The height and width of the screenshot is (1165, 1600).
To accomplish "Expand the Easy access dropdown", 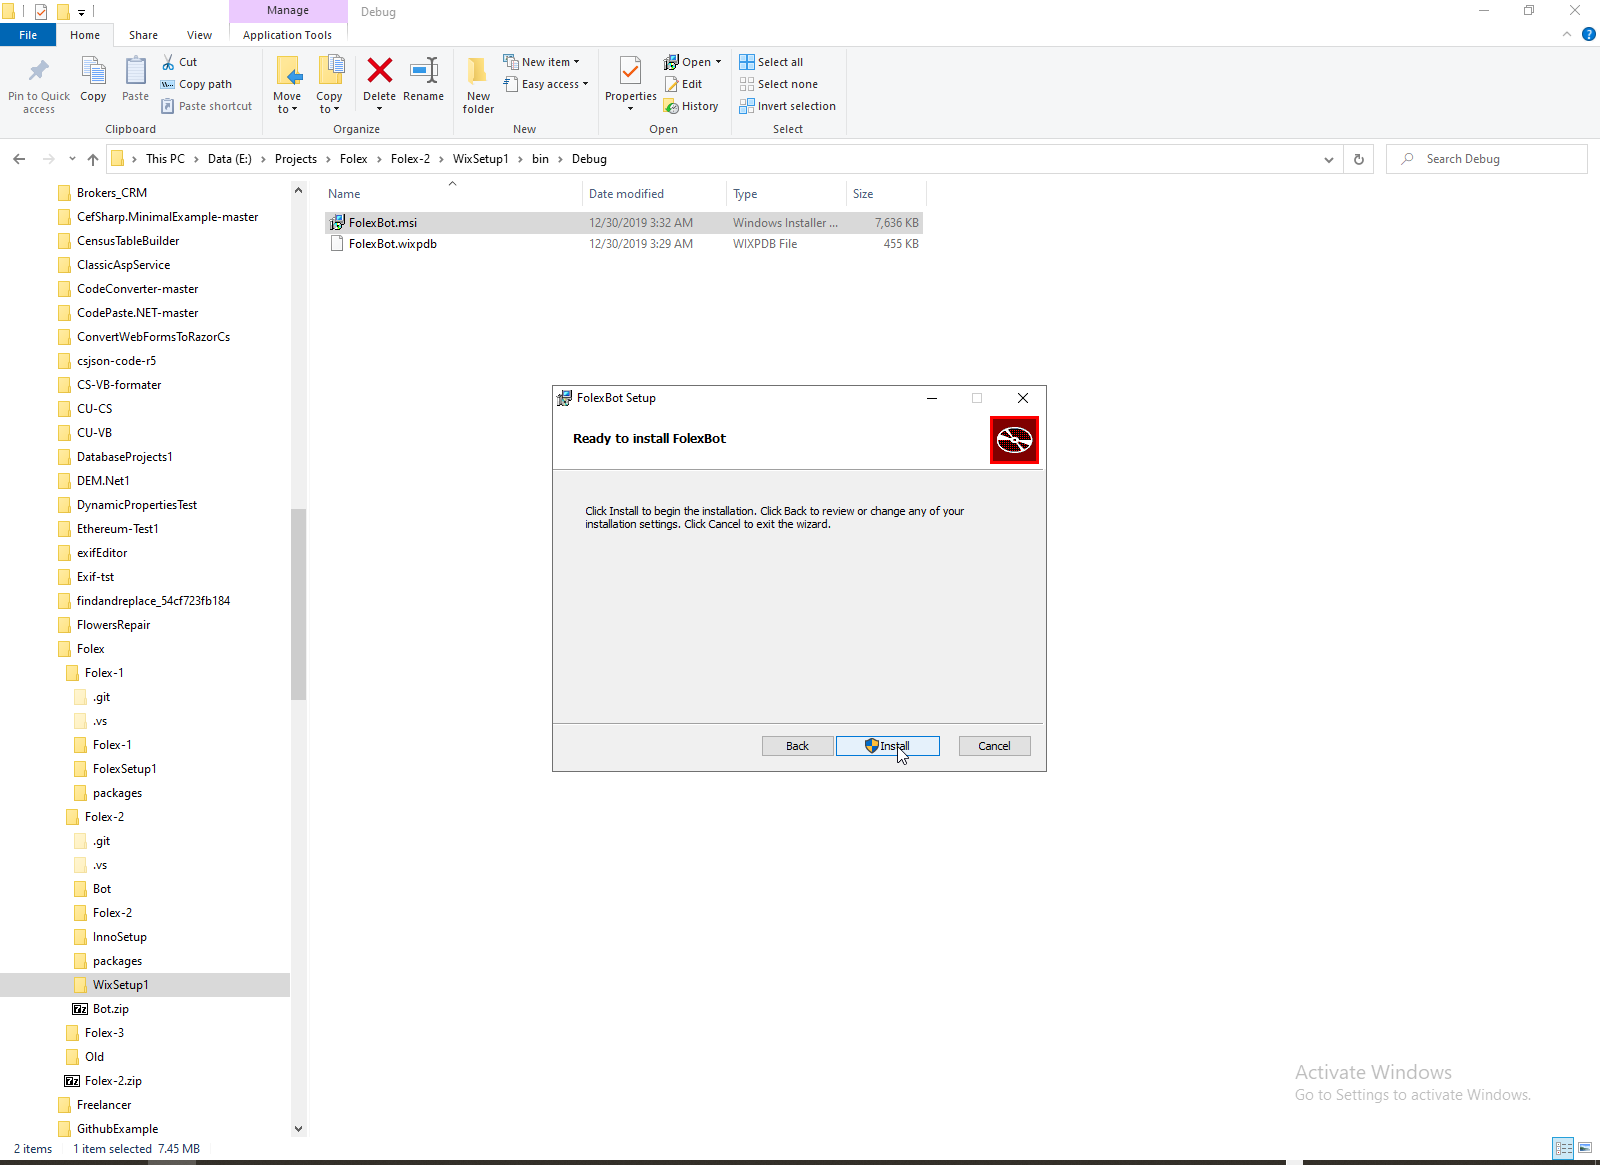I will pos(546,84).
